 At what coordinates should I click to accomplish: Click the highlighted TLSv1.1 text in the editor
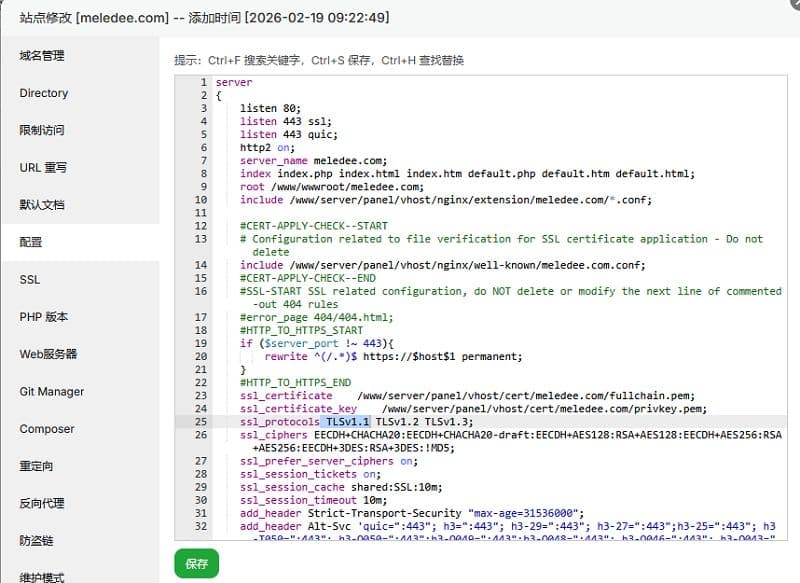347,422
